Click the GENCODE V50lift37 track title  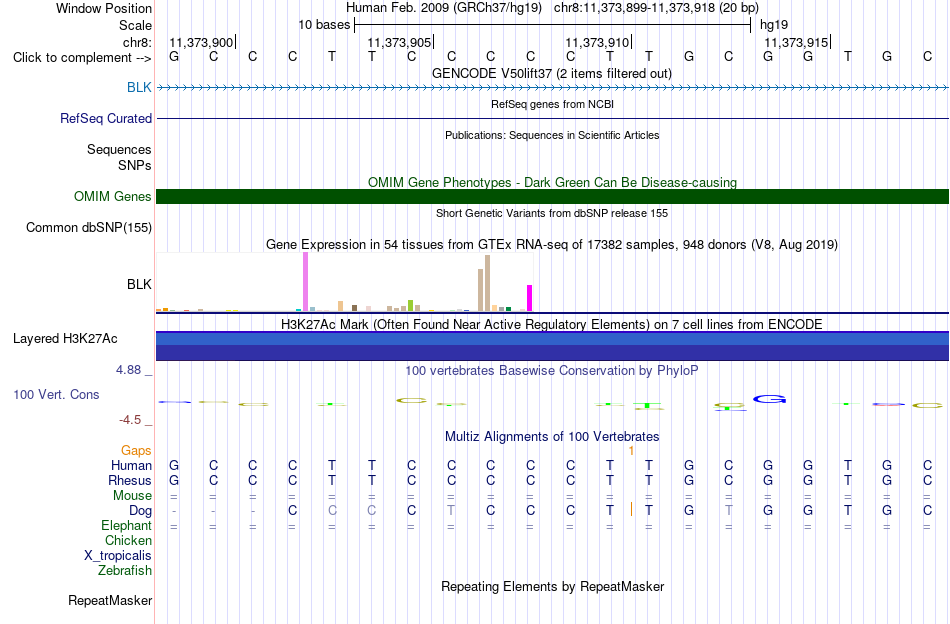click(x=552, y=73)
